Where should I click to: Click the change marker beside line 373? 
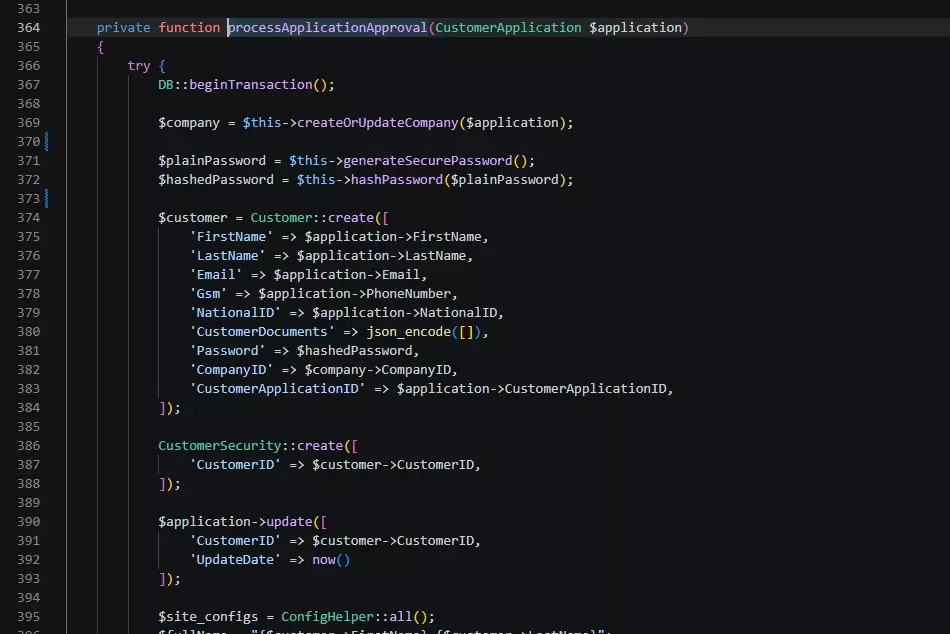point(47,198)
